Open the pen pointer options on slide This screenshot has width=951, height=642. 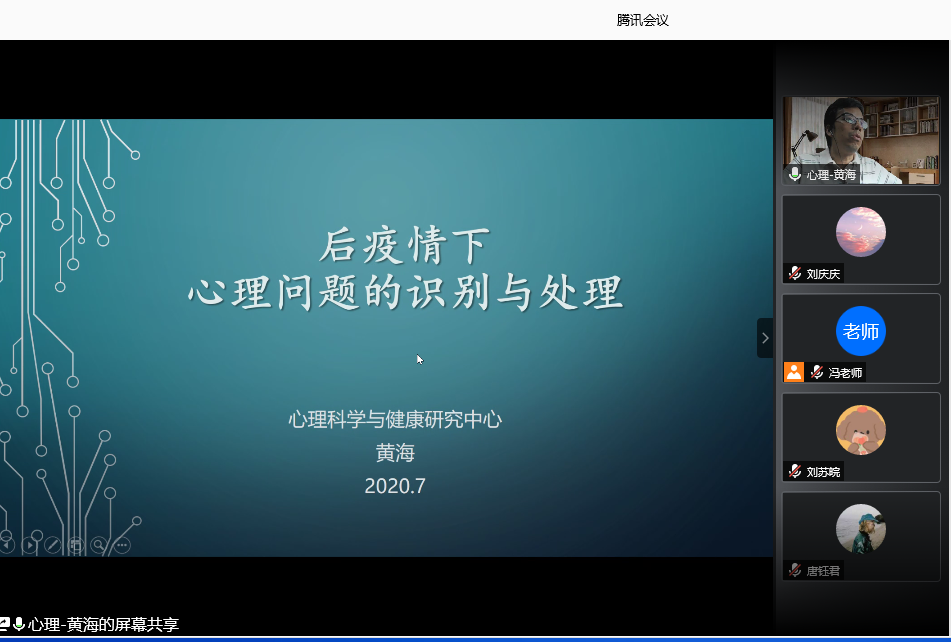53,545
